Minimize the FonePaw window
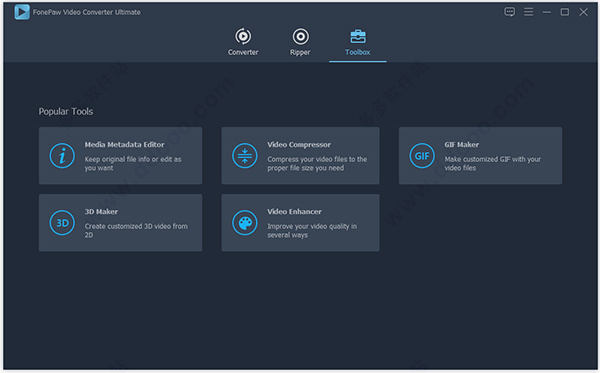 546,12
